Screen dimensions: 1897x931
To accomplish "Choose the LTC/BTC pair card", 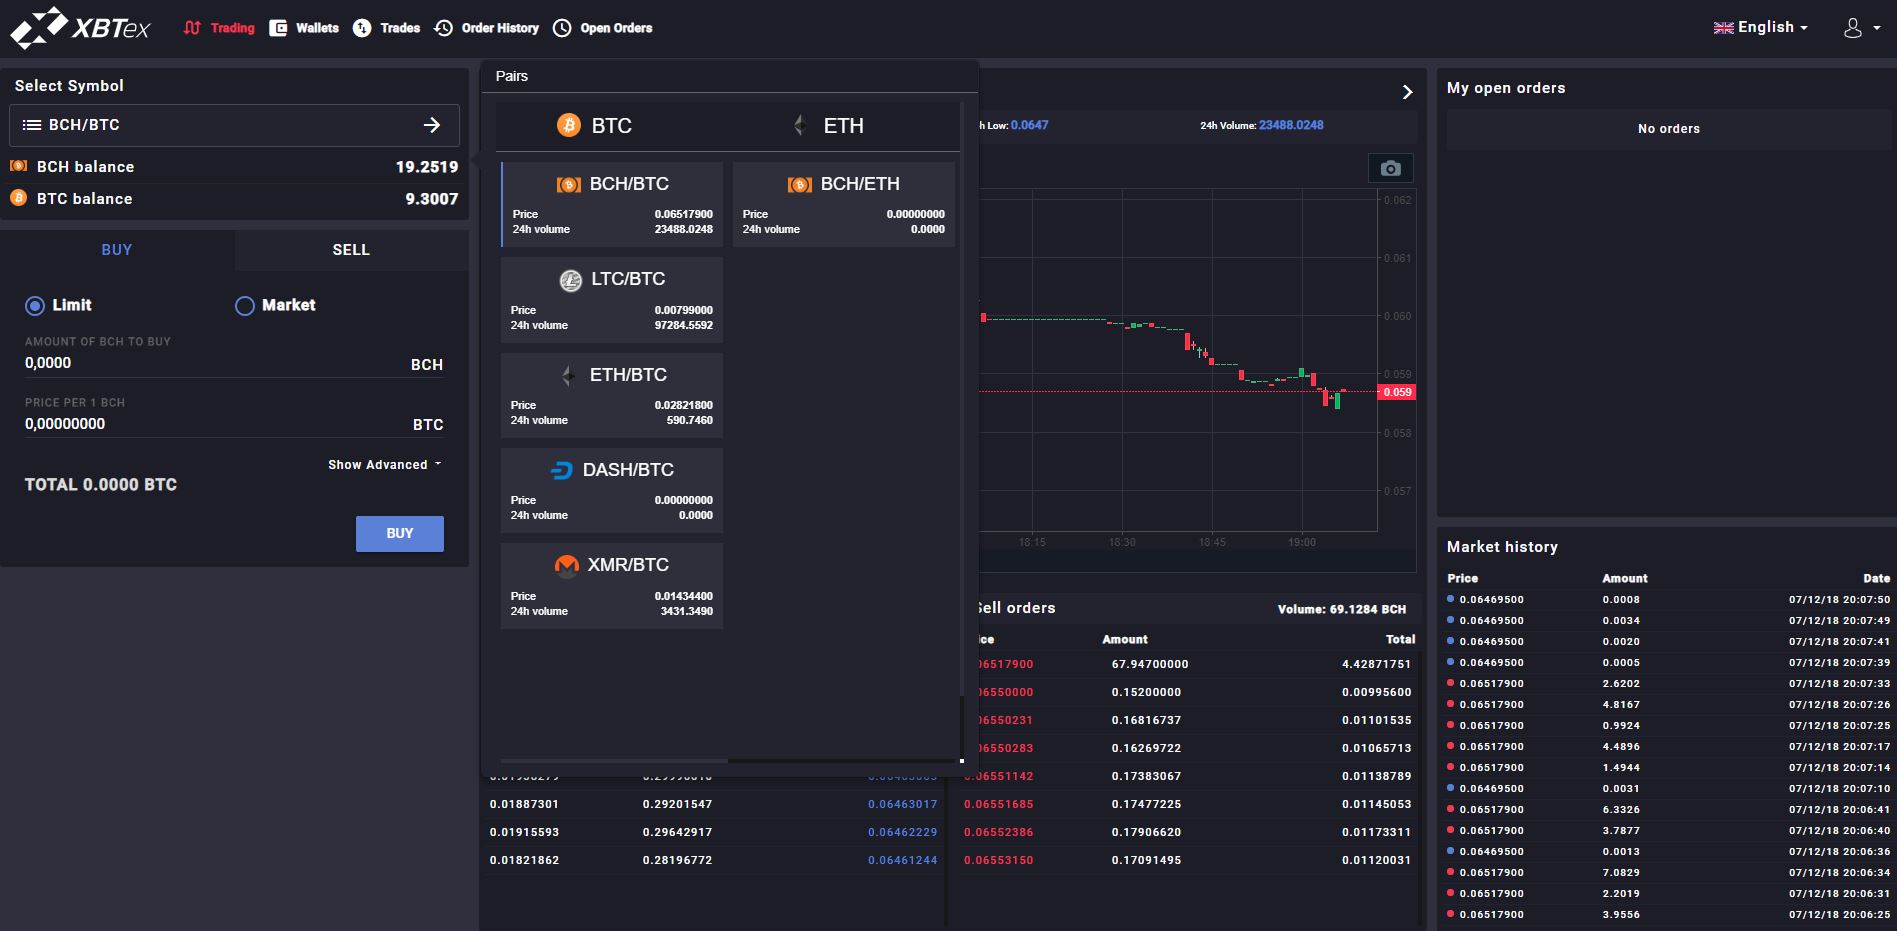I will click(612, 300).
